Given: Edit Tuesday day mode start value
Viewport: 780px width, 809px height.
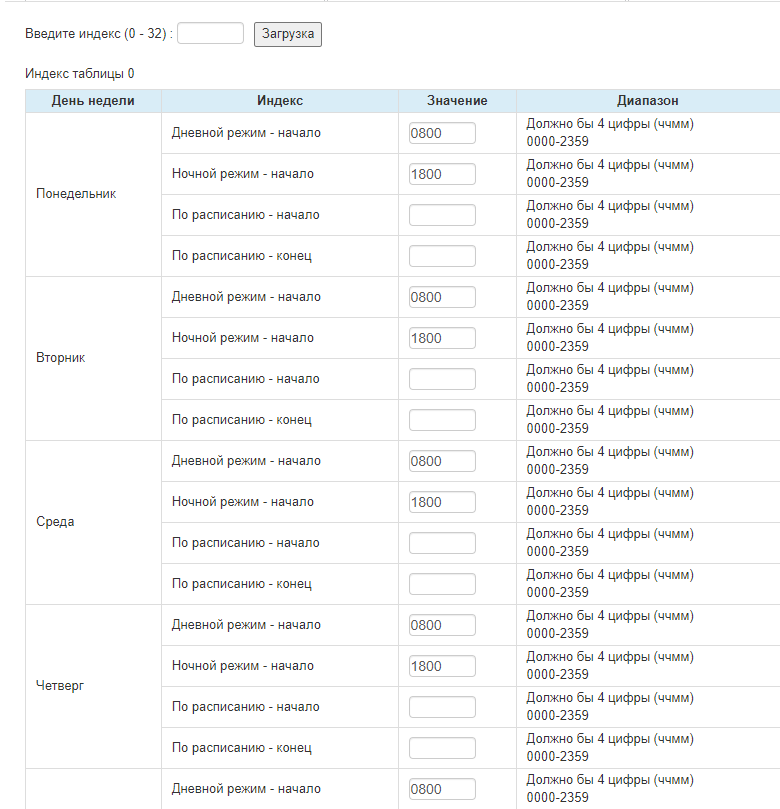Looking at the screenshot, I should [x=442, y=297].
